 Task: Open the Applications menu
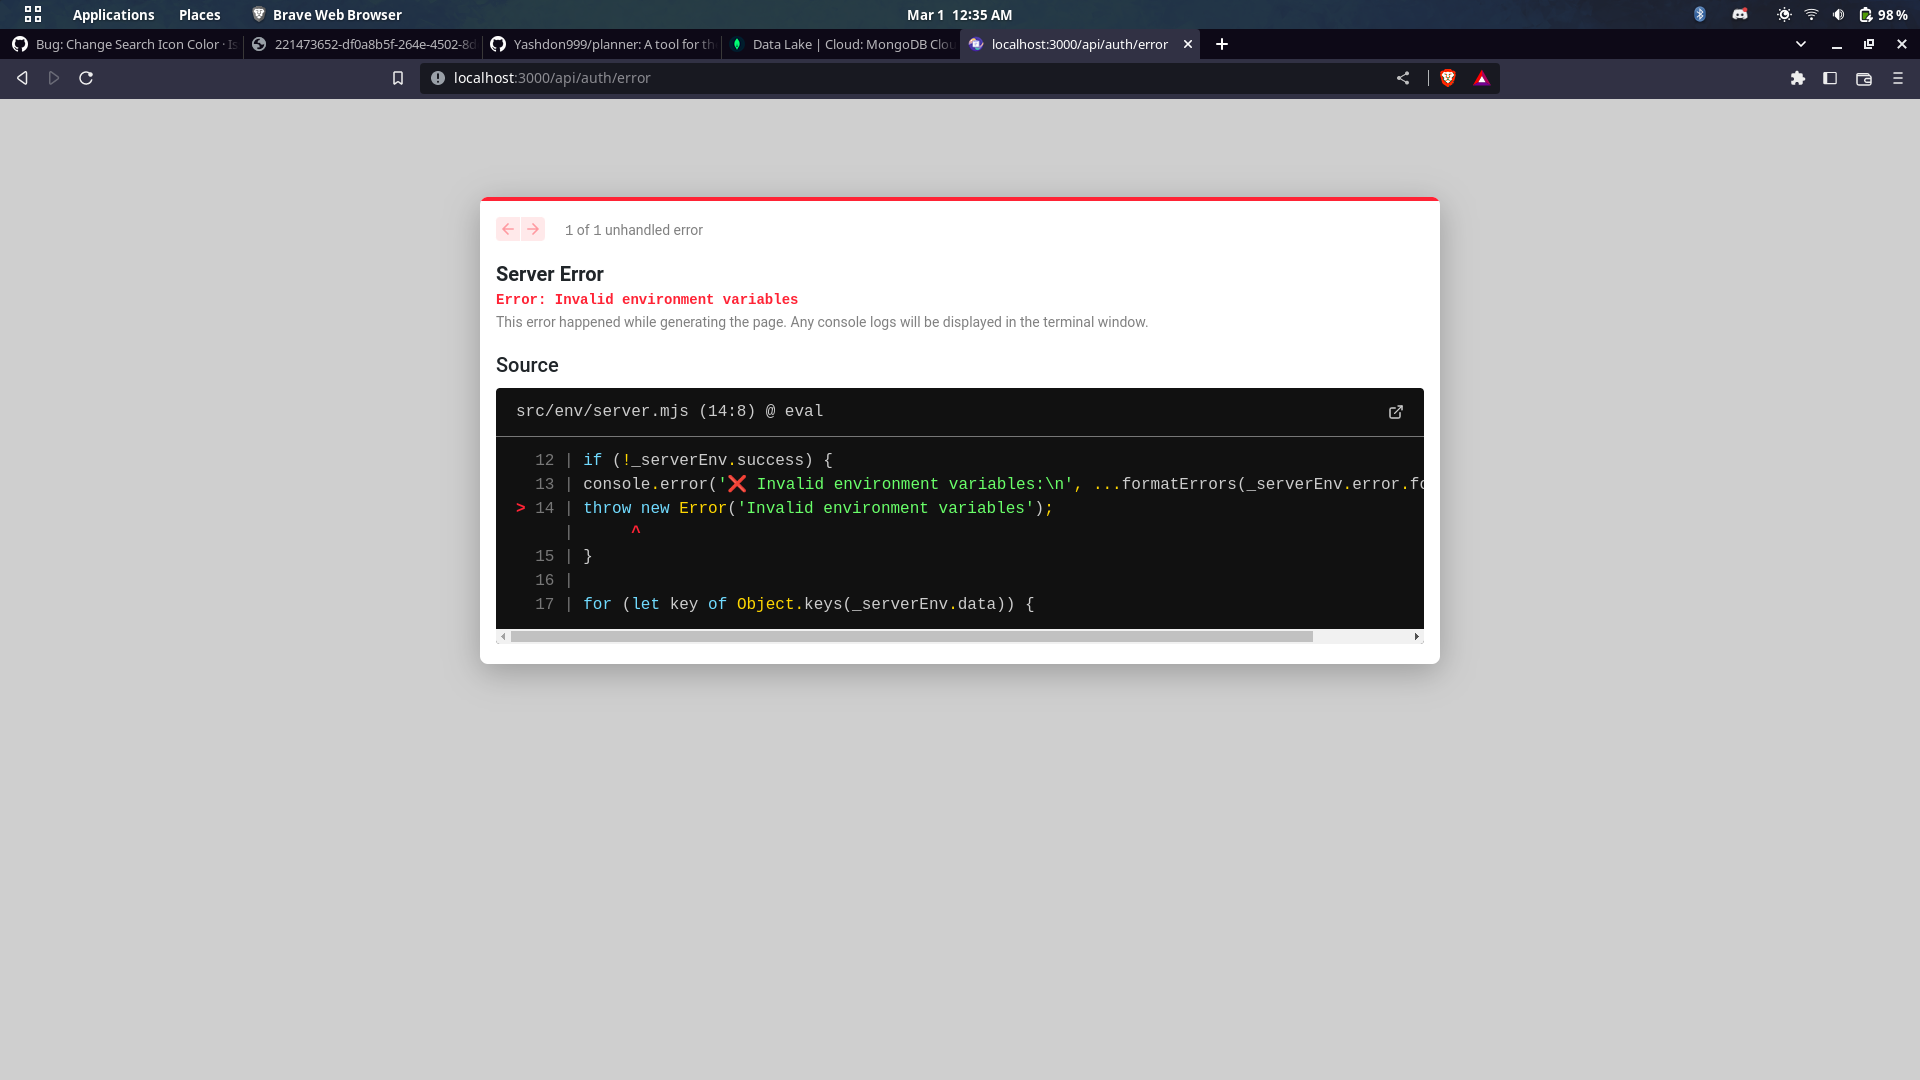pos(113,15)
